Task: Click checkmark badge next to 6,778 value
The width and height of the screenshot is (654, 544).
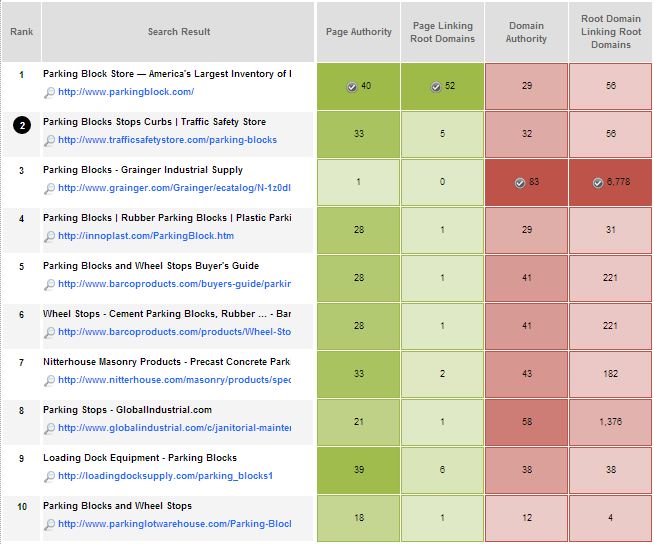Action: (596, 183)
